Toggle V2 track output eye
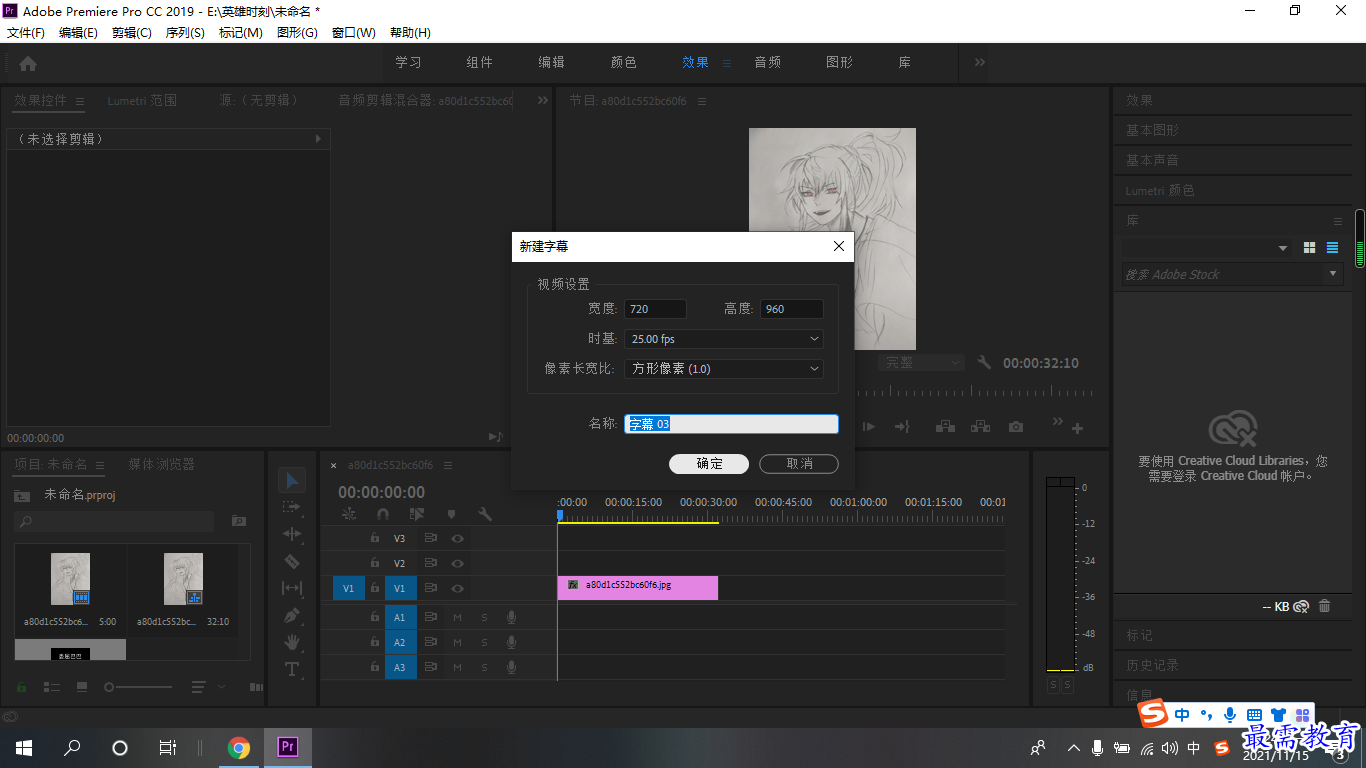The height and width of the screenshot is (768, 1366). coord(457,563)
